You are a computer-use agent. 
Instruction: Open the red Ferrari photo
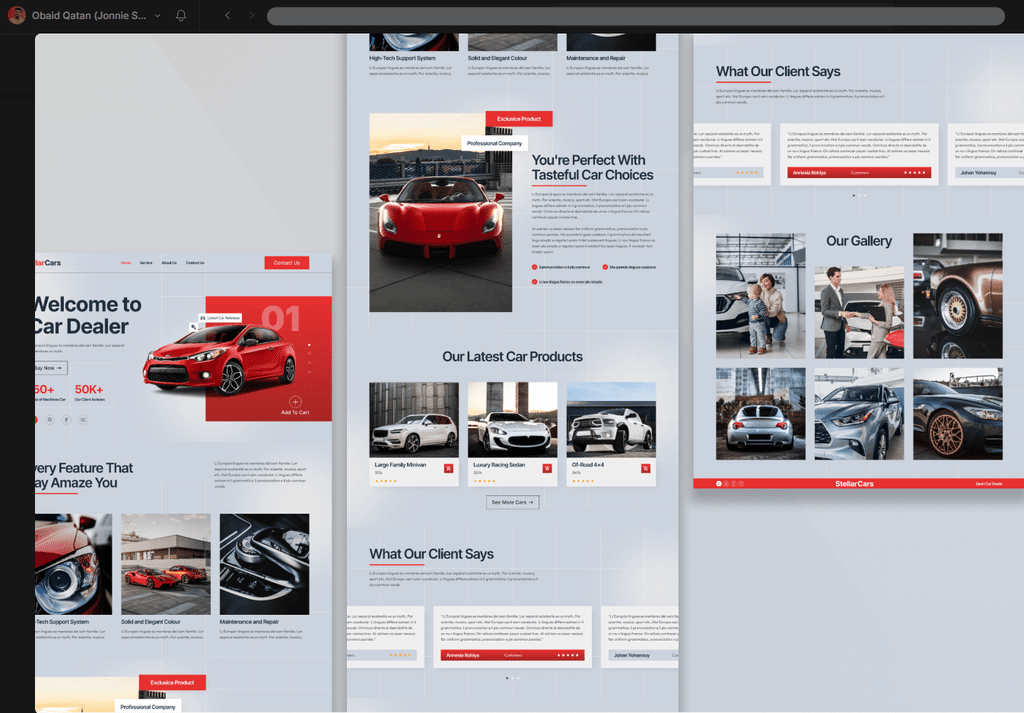(441, 213)
